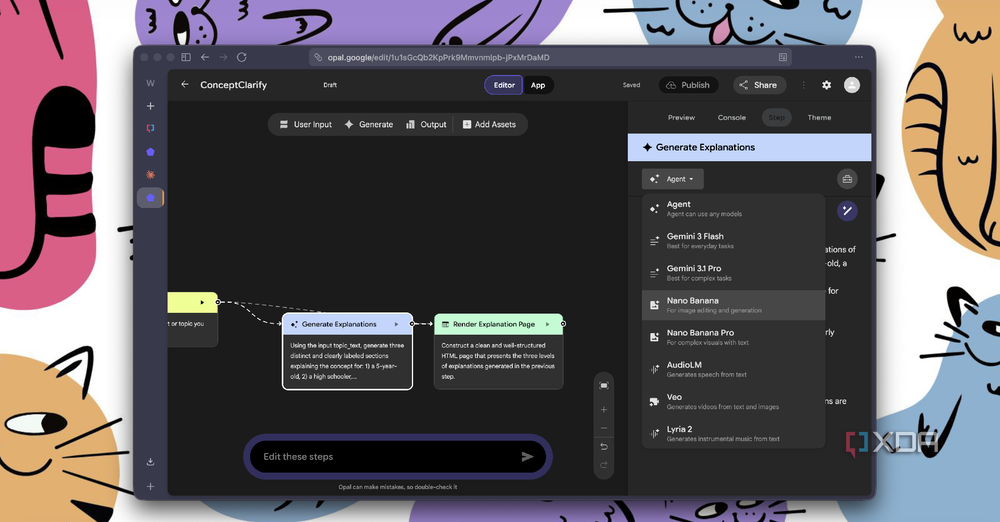Open downloads icon in the browser sidebar
This screenshot has height=522, width=1000.
(x=151, y=461)
